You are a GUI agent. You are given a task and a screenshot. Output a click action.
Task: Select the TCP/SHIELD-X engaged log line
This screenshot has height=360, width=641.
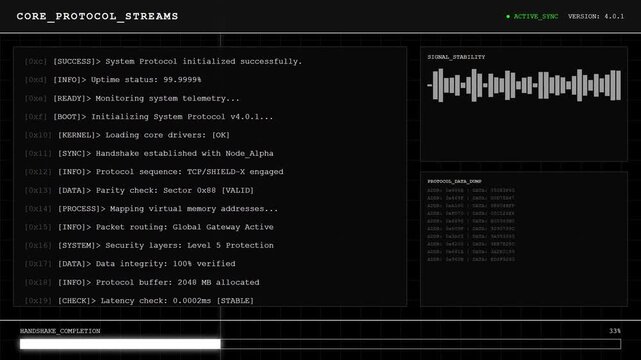tap(154, 172)
